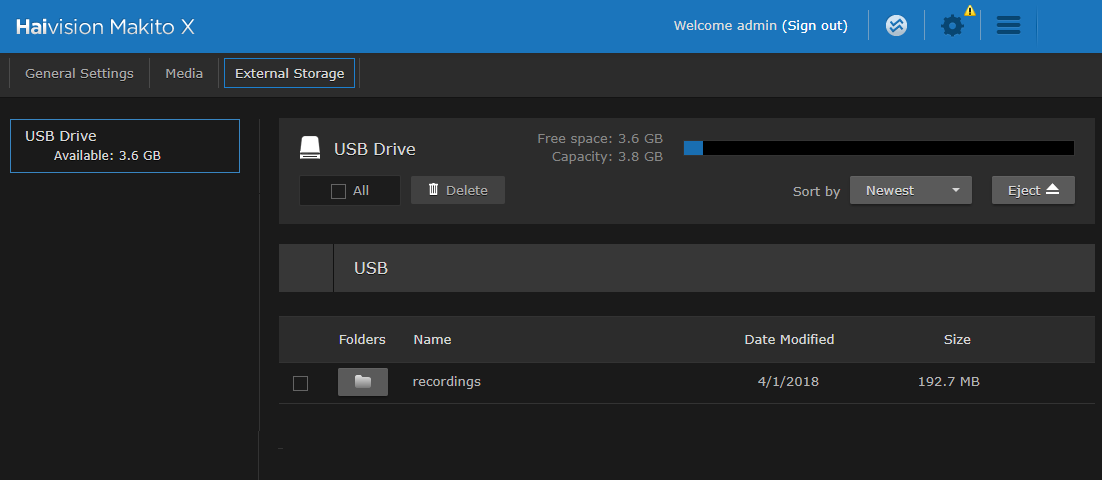
Task: Click the storage capacity usage bar
Action: 878,148
